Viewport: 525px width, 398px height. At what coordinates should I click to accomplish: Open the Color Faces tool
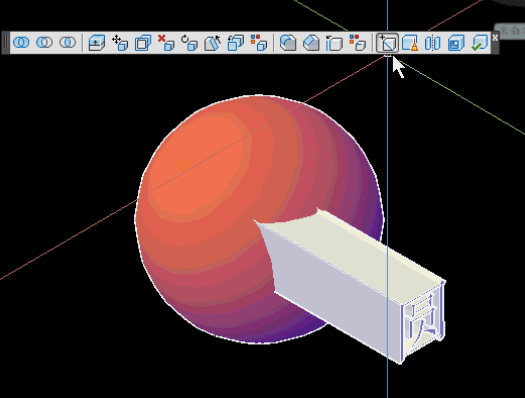[258, 43]
